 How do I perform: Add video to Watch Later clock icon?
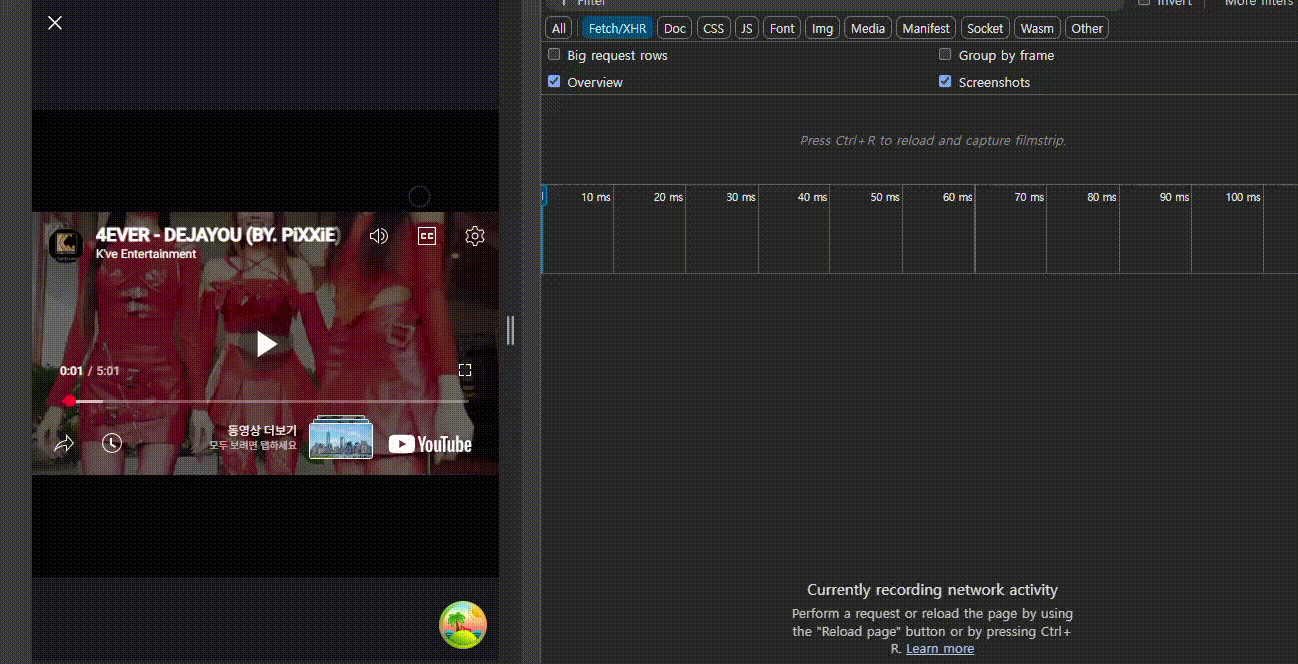click(x=112, y=443)
